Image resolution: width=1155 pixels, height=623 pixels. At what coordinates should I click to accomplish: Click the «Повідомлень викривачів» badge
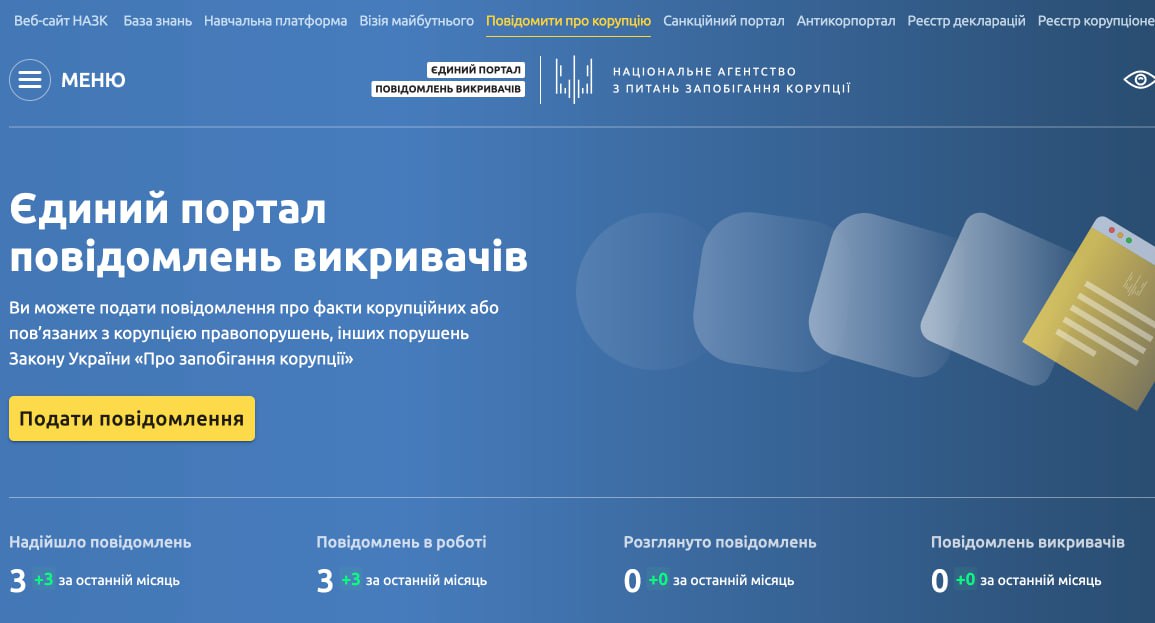click(448, 89)
